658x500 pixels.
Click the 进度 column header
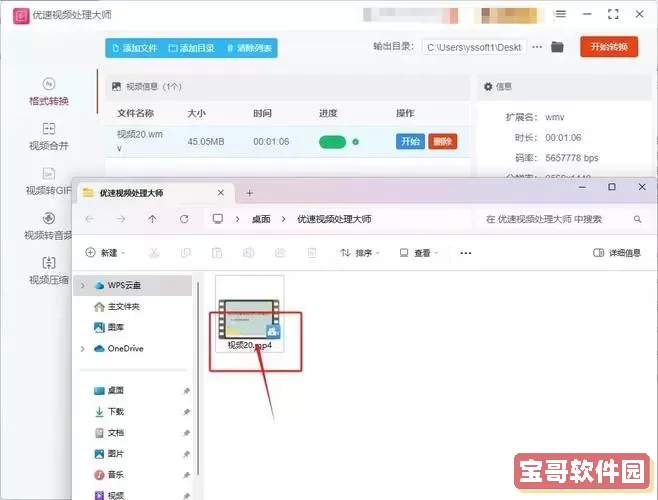(x=328, y=113)
